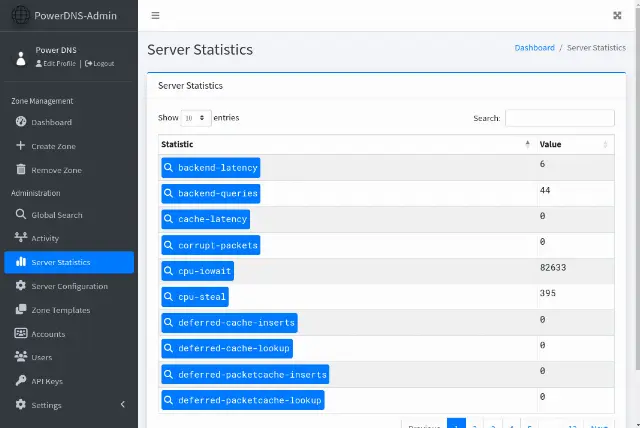Sort by the Value column header
The image size is (640, 428).
click(x=575, y=144)
